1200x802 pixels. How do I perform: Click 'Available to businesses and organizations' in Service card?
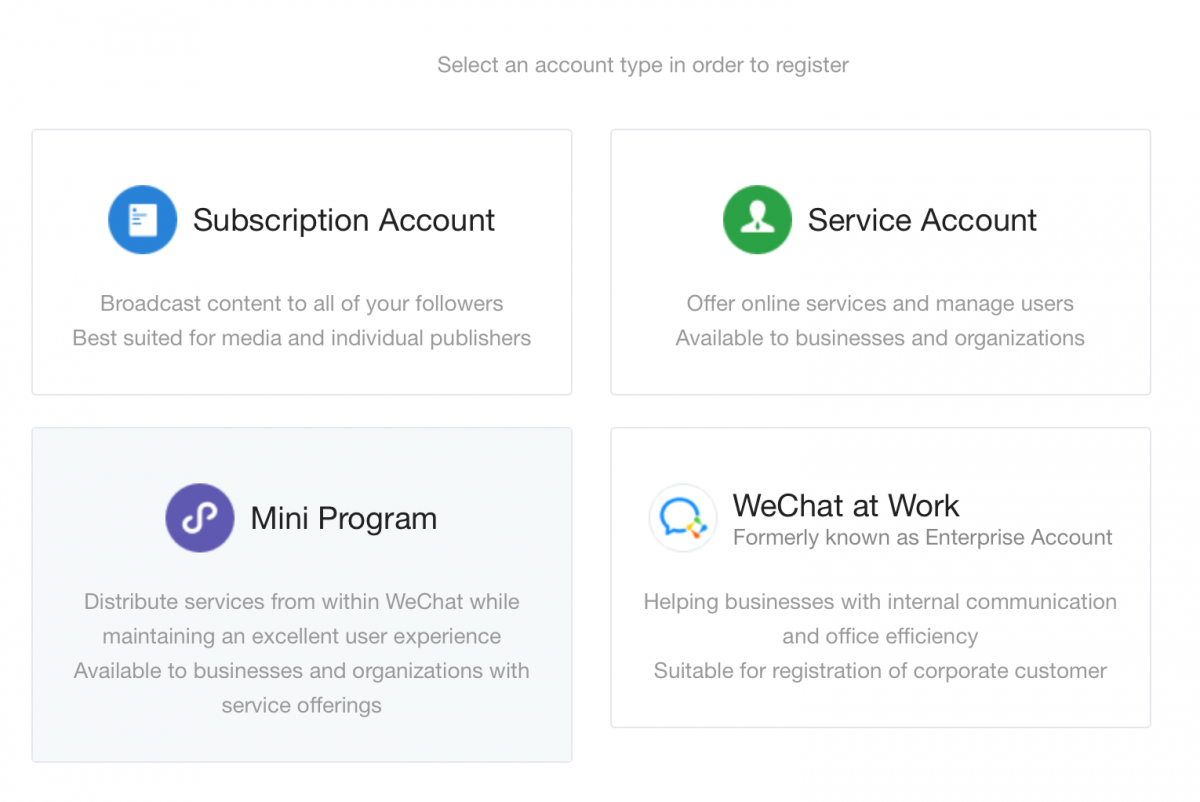[880, 338]
